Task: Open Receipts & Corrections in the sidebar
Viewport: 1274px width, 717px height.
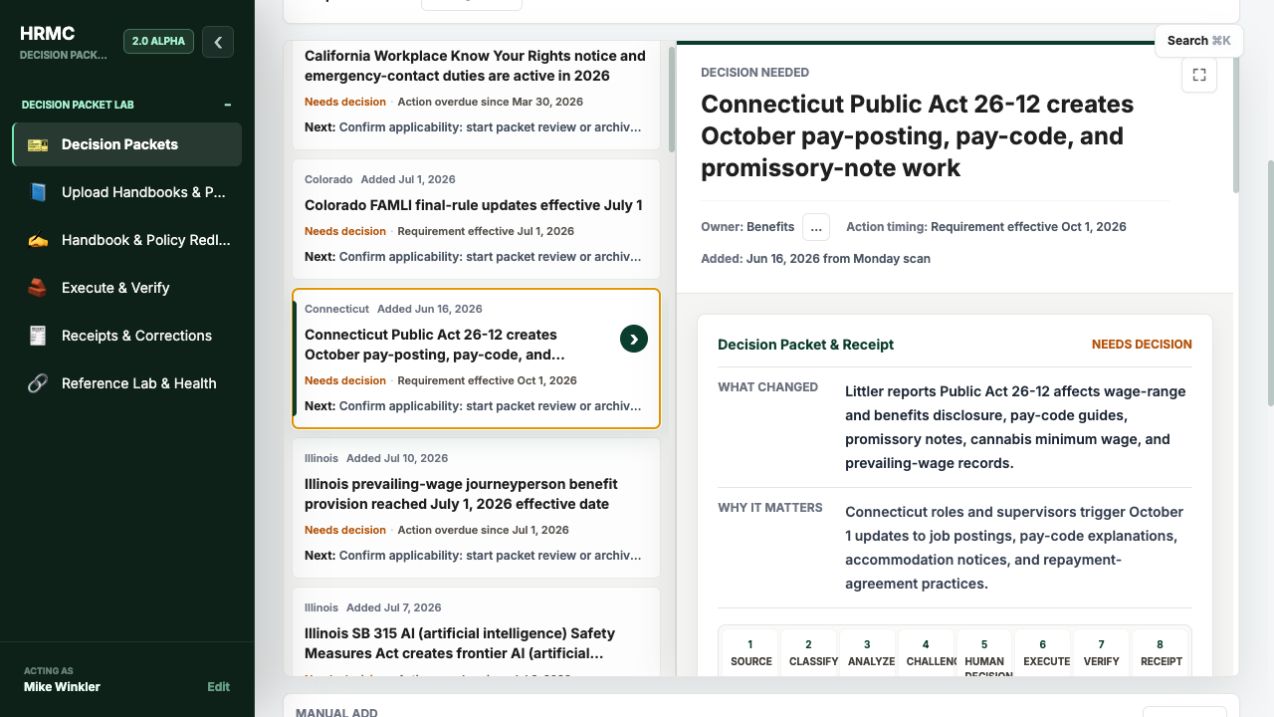Action: pos(127,336)
